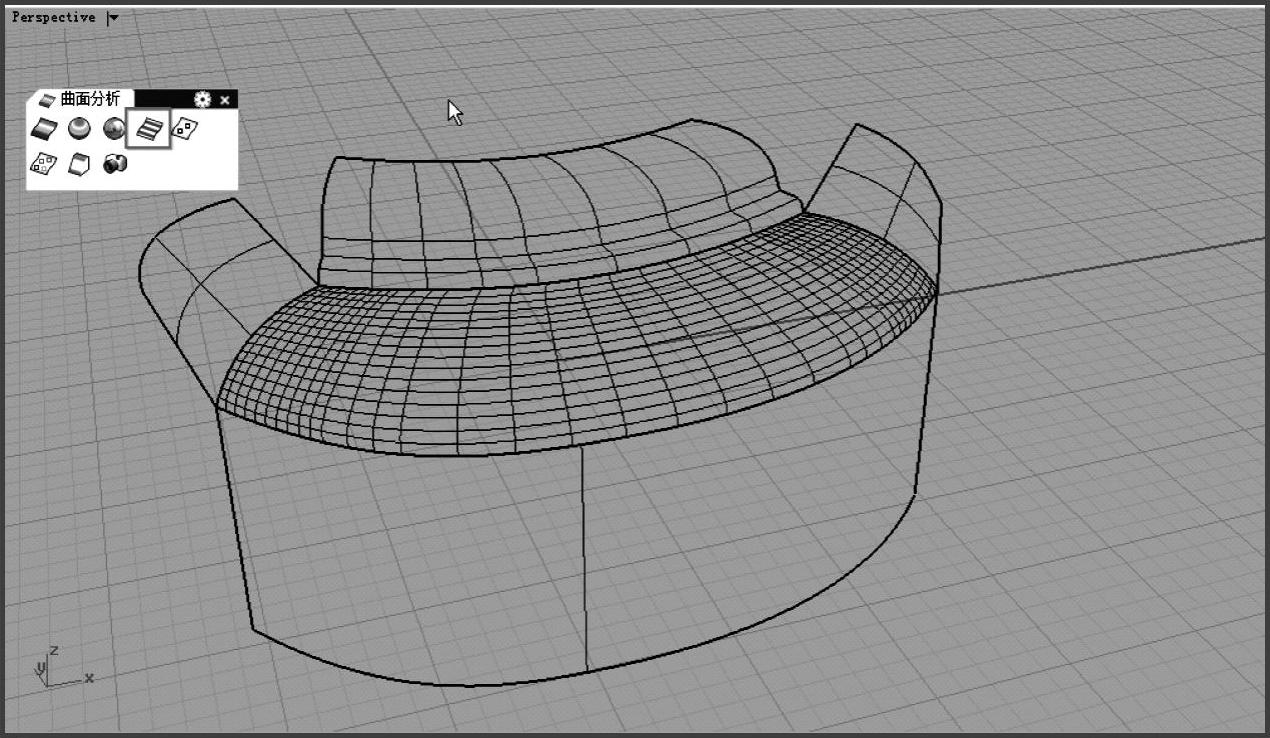Open the 曲面分析 toolbar gear options
The width and height of the screenshot is (1270, 738).
coord(203,99)
